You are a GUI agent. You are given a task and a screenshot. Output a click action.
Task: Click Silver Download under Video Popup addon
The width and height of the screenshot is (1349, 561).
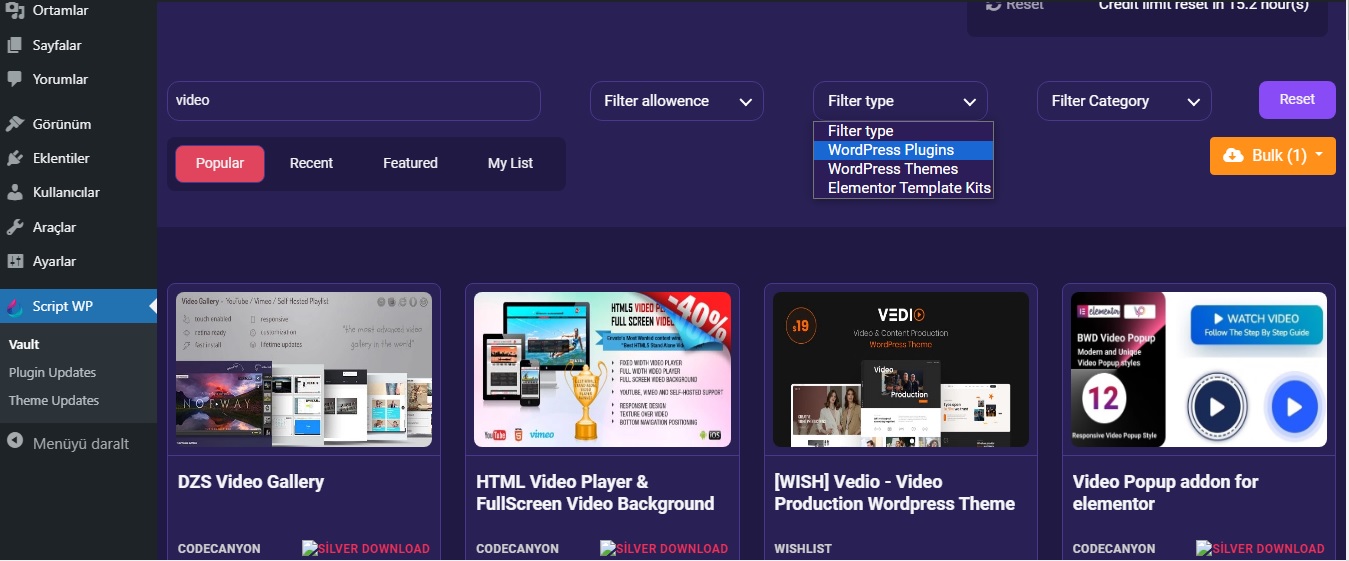coord(1261,549)
